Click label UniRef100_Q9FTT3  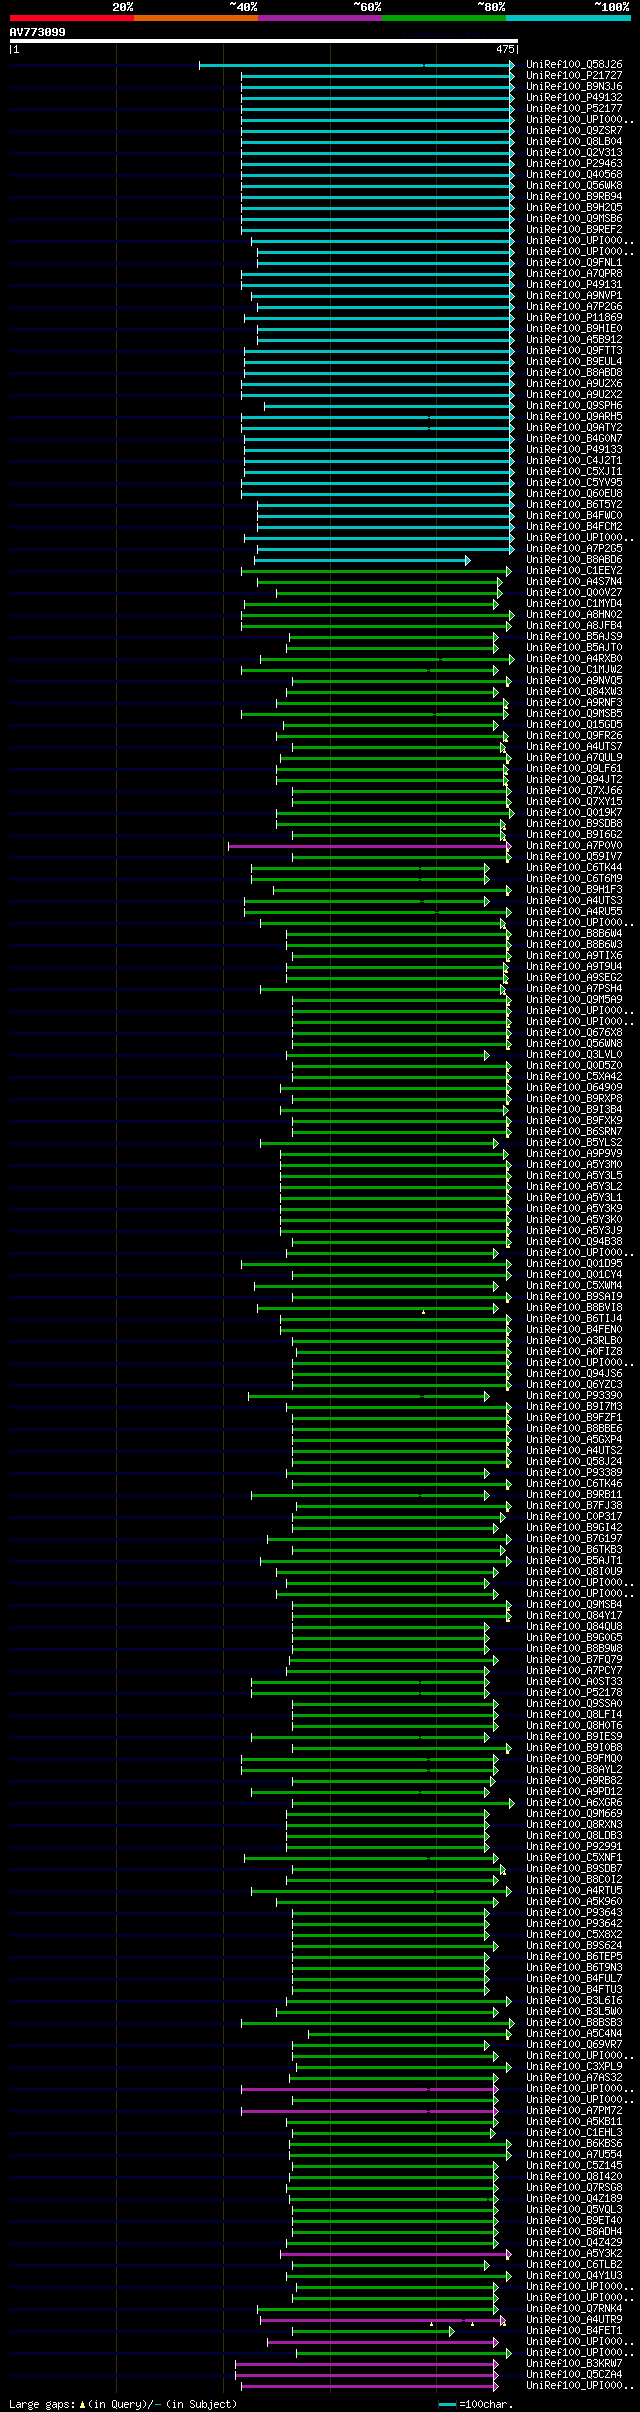coord(574,351)
